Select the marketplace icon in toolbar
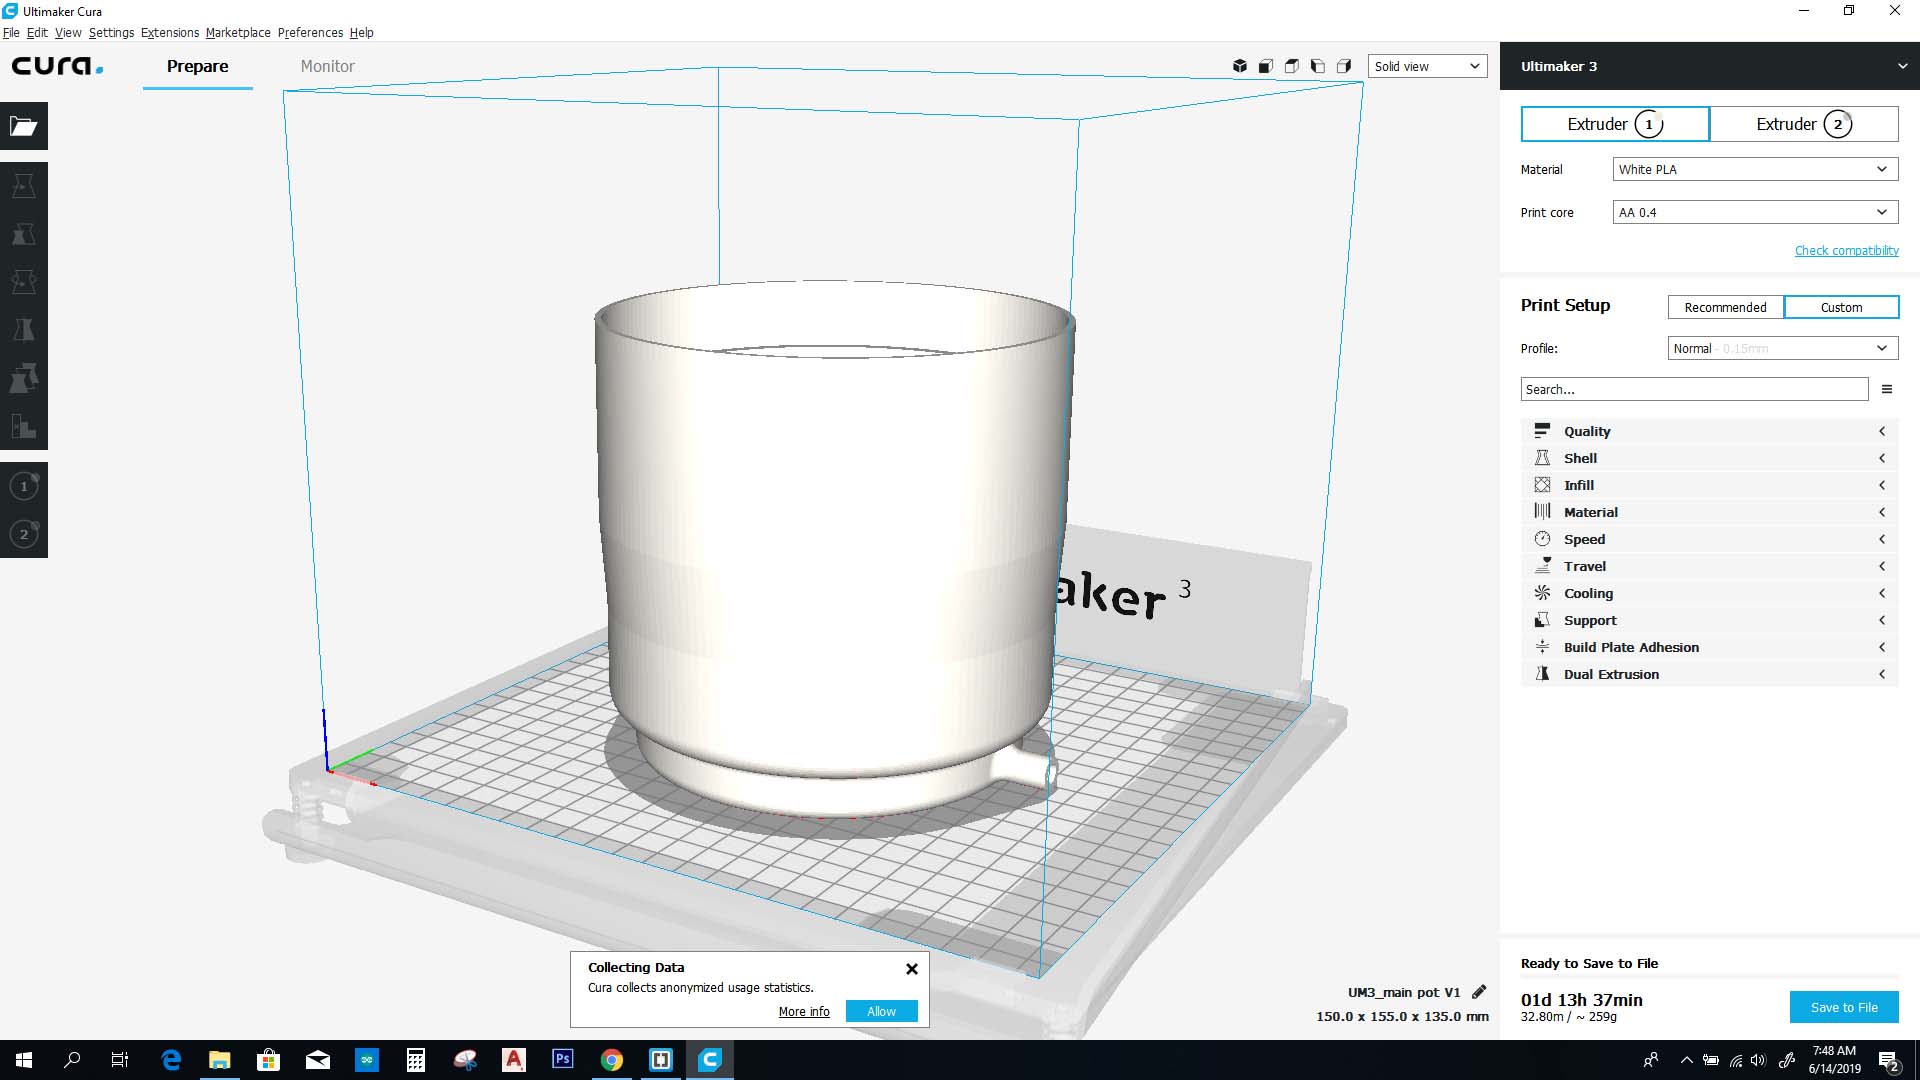The height and width of the screenshot is (1080, 1920). pos(235,32)
